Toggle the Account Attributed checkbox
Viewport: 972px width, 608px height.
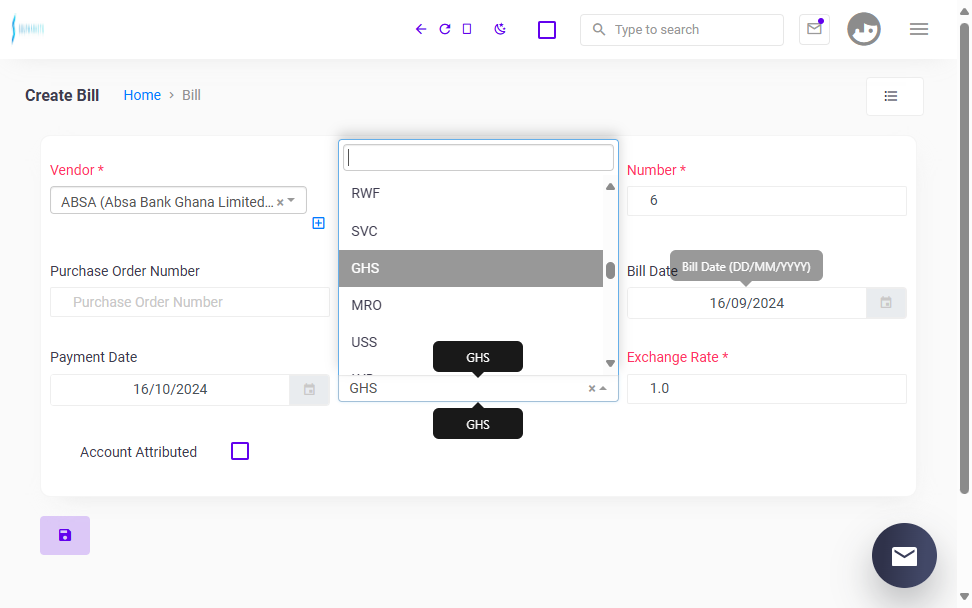pos(240,451)
